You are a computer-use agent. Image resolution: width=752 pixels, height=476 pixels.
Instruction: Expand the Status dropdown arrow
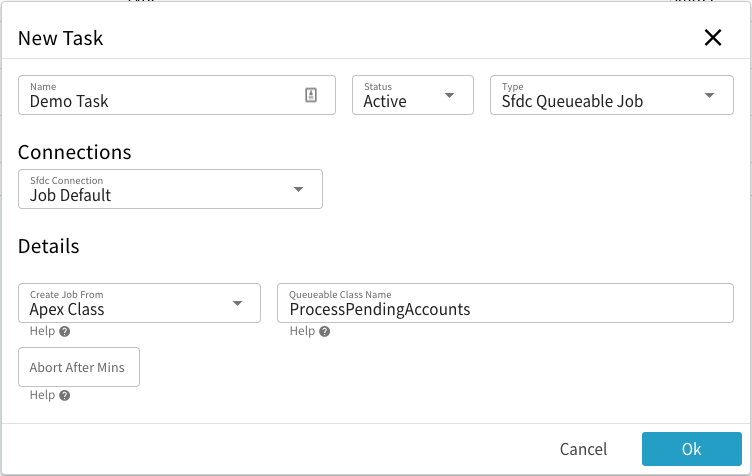pyautogui.click(x=449, y=95)
